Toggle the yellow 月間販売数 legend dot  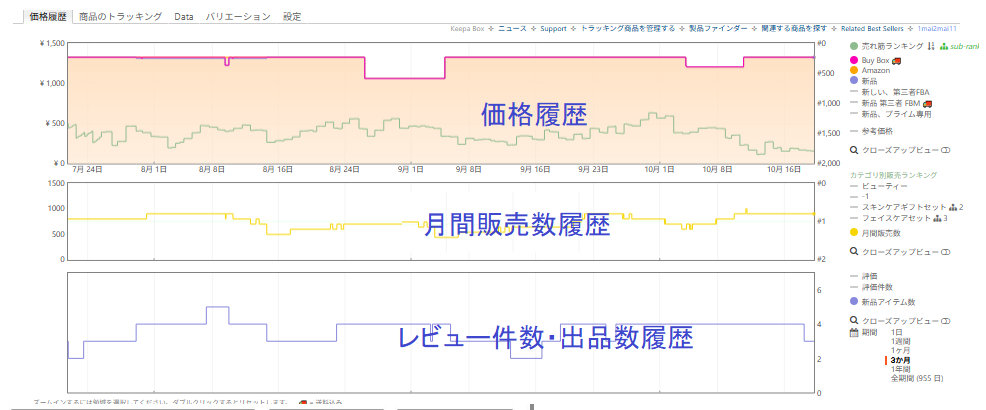(853, 232)
